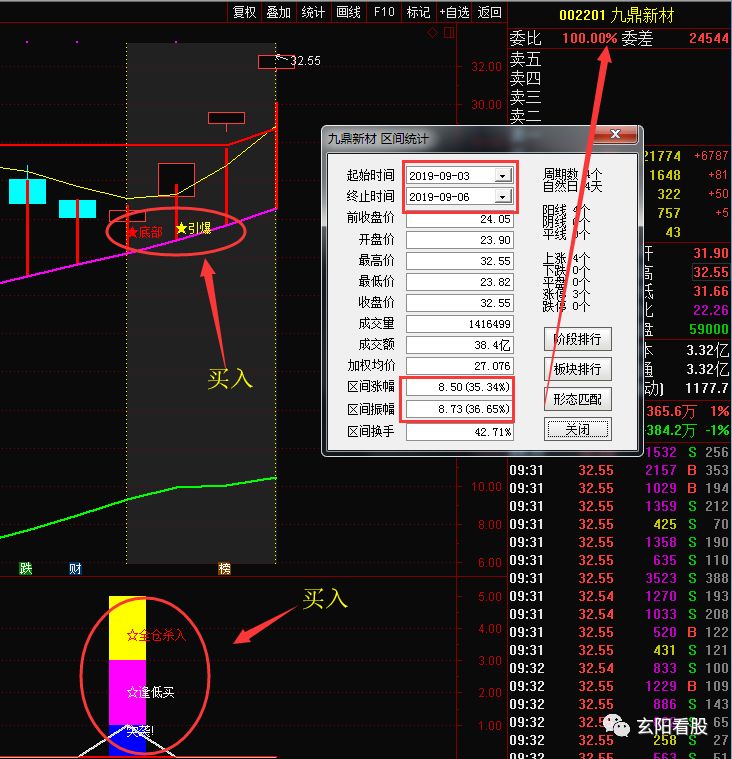The width and height of the screenshot is (732, 759).
Task: Click the 返回 toolbar button
Action: (x=489, y=12)
